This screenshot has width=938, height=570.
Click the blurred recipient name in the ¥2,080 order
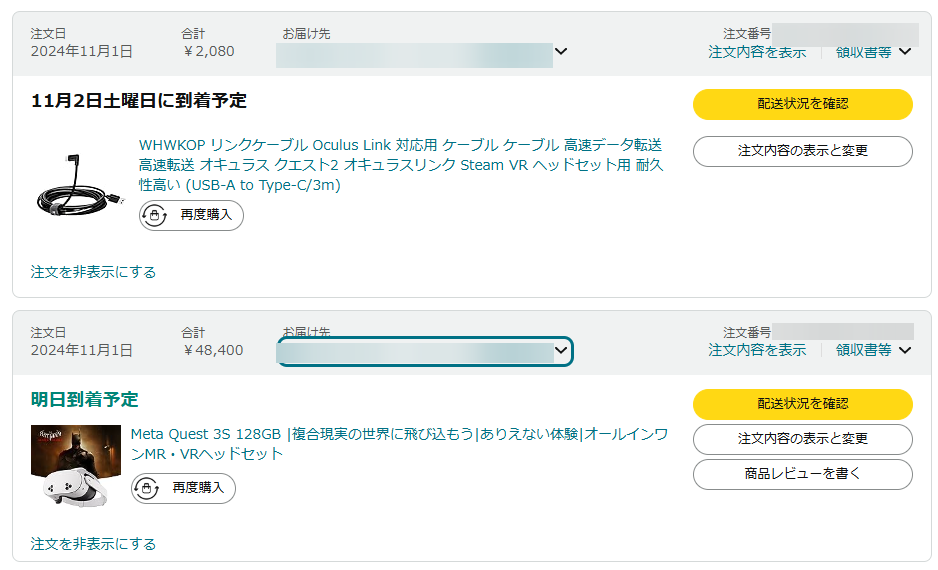pyautogui.click(x=413, y=55)
